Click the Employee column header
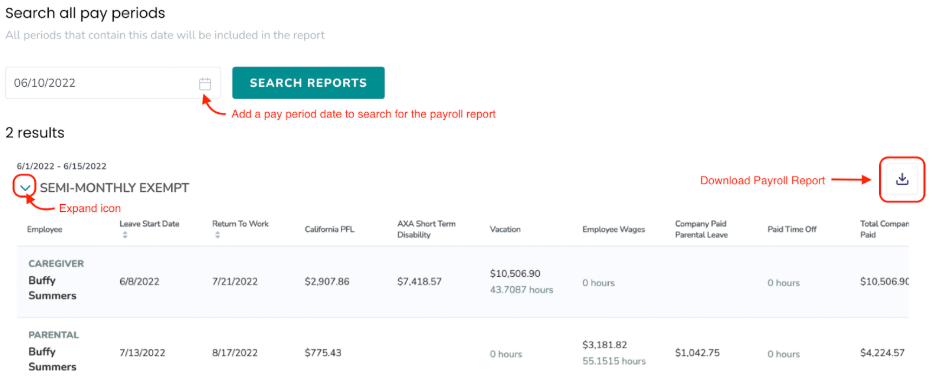 tap(44, 229)
